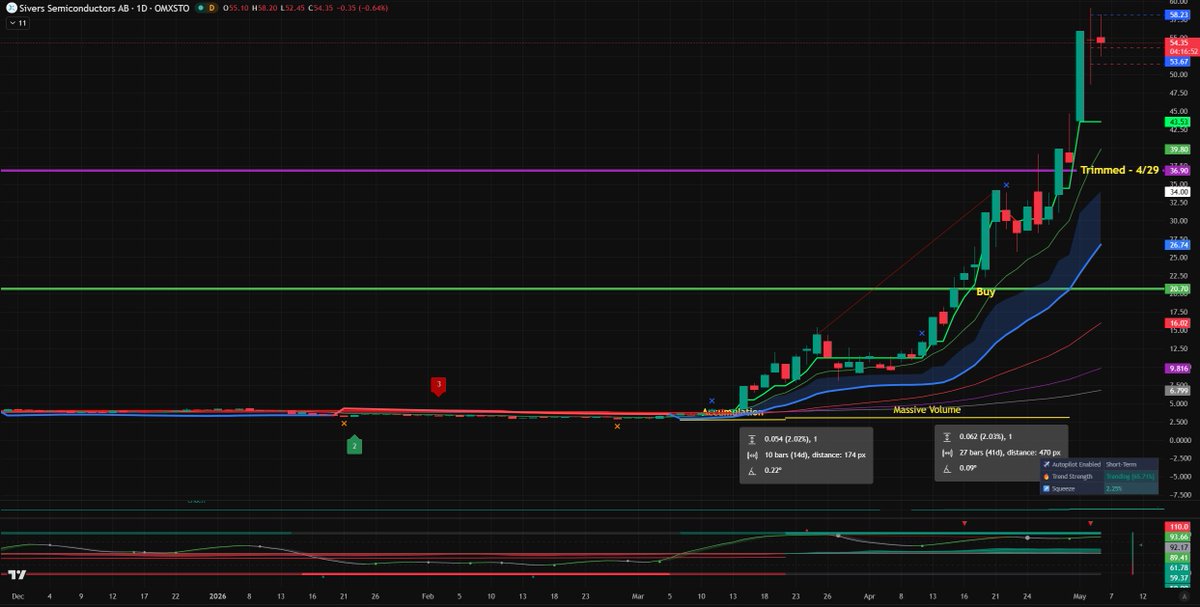Click the Trend Strength flame icon
Screen dimensions: 1200x607
1046,476
